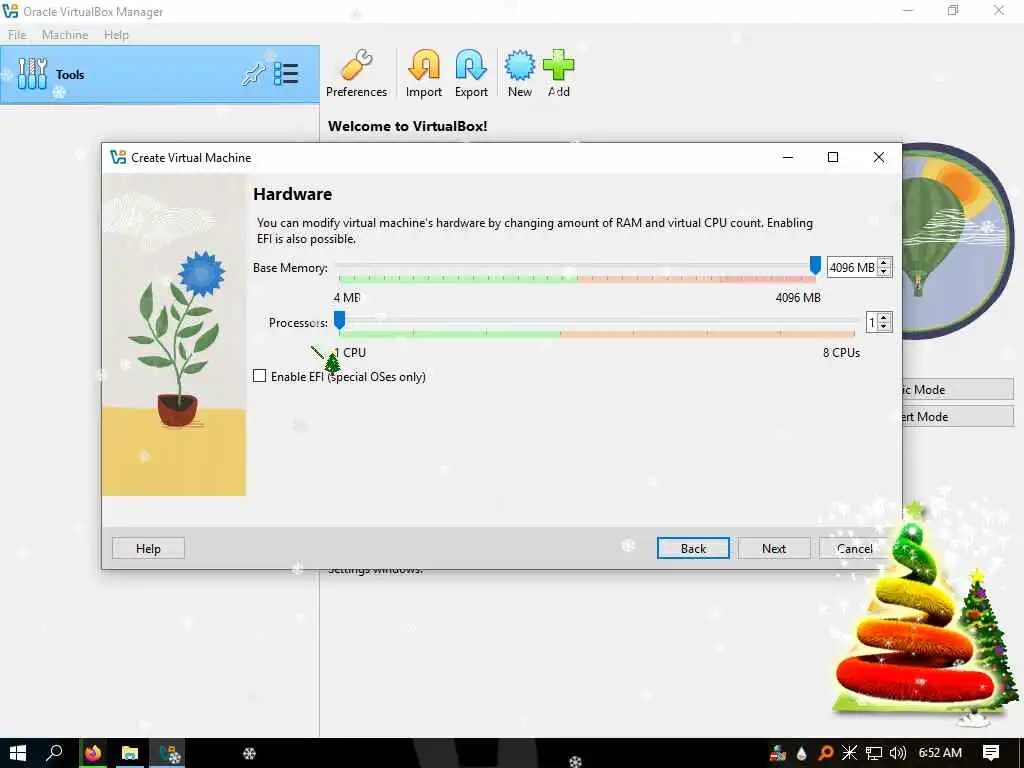Open the volume tray icon
The width and height of the screenshot is (1024, 768).
pyautogui.click(x=898, y=753)
